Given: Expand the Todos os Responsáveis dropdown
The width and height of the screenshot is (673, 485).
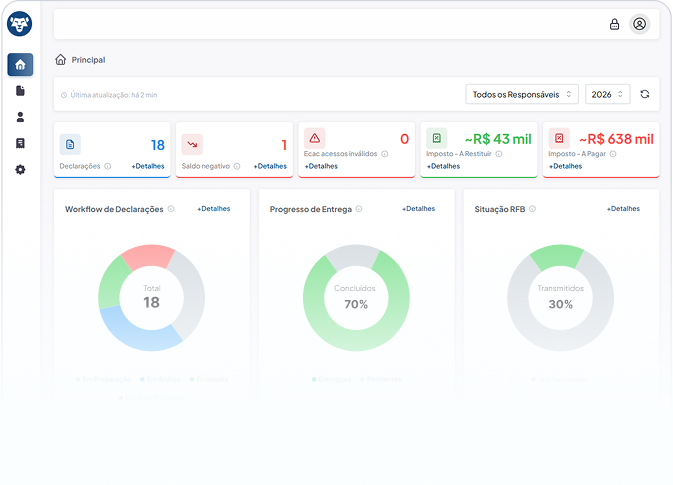Looking at the screenshot, I should (x=522, y=94).
